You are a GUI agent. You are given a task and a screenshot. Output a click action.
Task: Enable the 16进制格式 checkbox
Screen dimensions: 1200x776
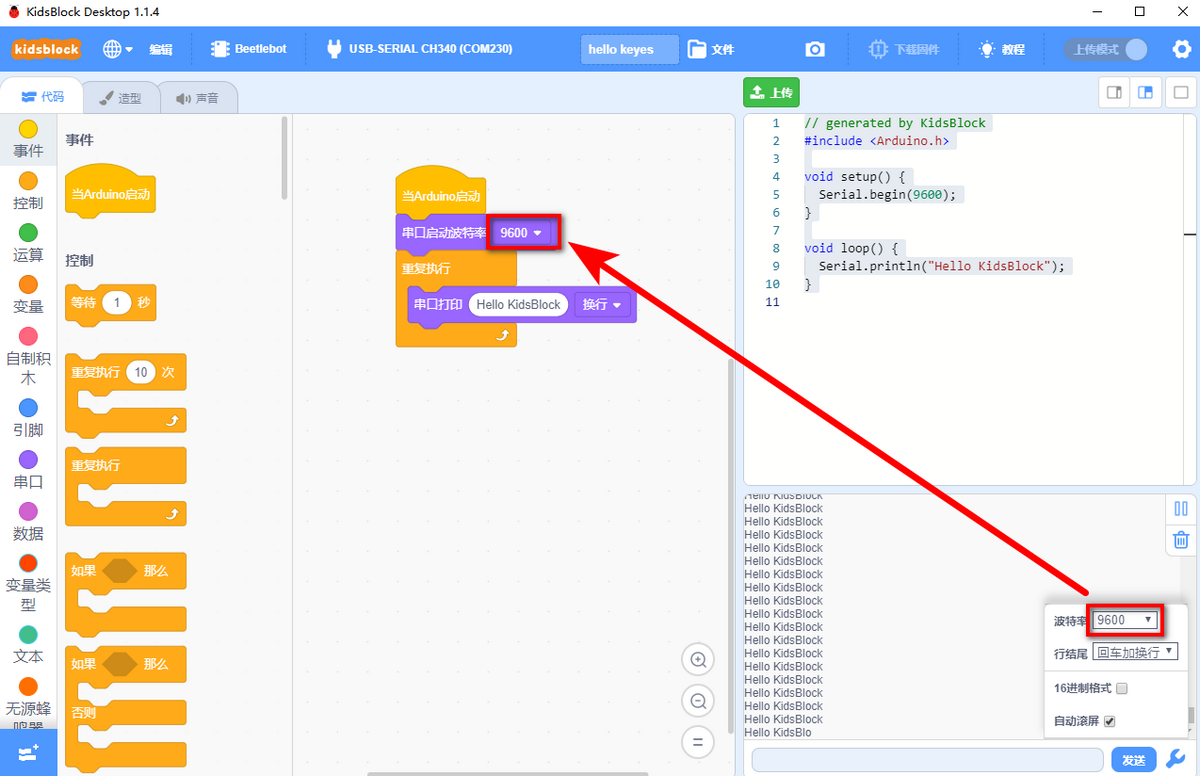(x=1122, y=688)
